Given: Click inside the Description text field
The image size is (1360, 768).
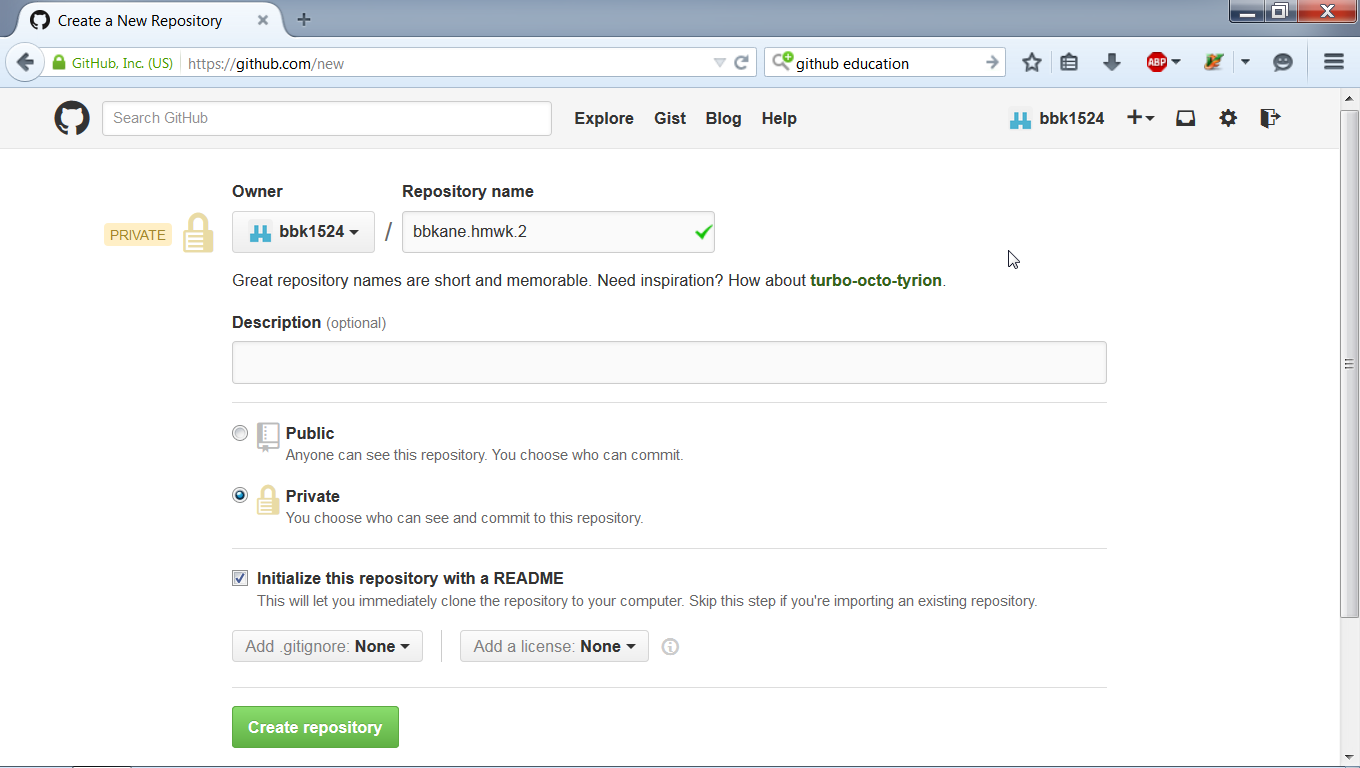Looking at the screenshot, I should point(669,362).
